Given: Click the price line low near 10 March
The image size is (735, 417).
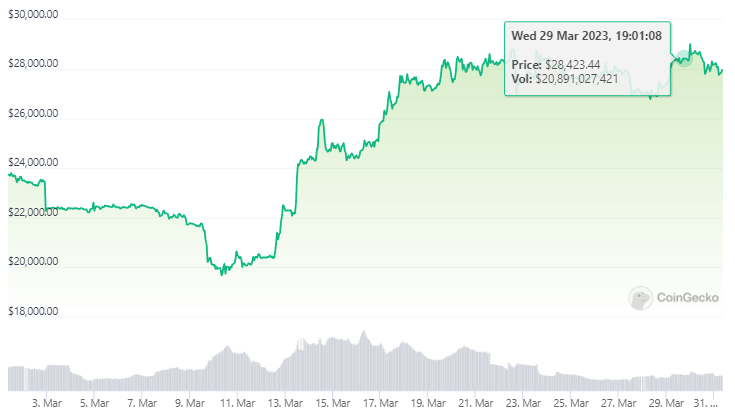Looking at the screenshot, I should coord(222,273).
